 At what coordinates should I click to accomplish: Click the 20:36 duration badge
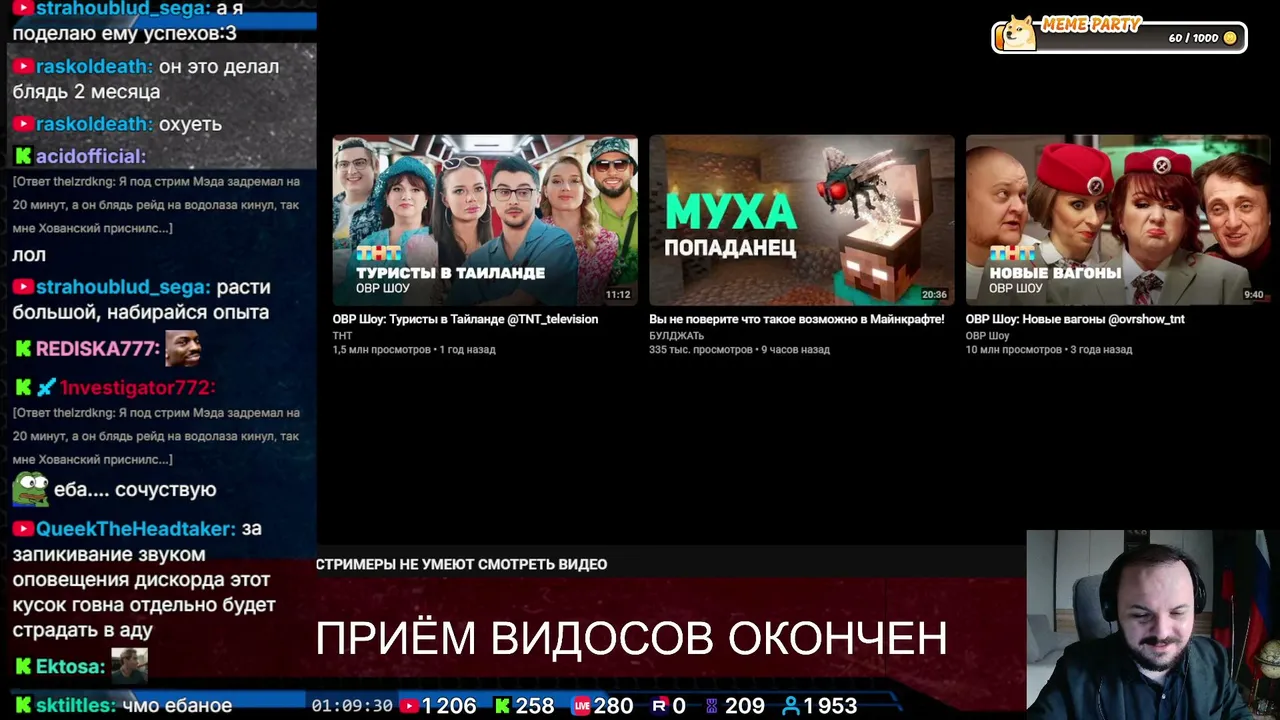point(934,295)
